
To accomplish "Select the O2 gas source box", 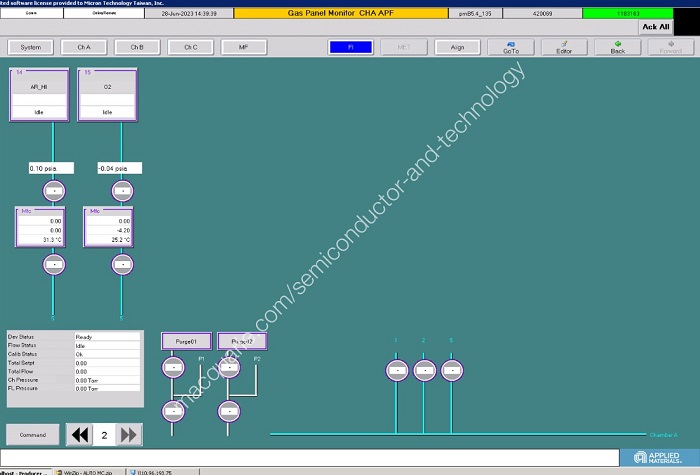I will click(107, 95).
